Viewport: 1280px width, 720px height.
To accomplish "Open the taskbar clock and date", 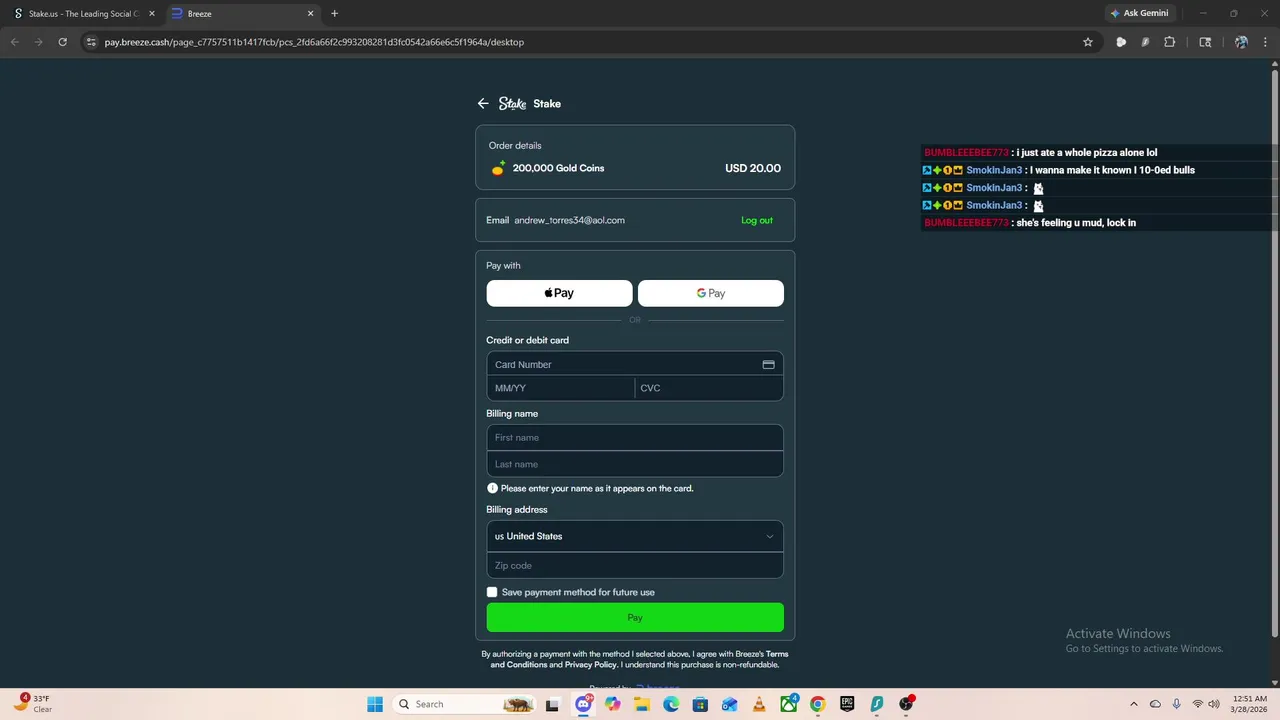I will (x=1250, y=704).
